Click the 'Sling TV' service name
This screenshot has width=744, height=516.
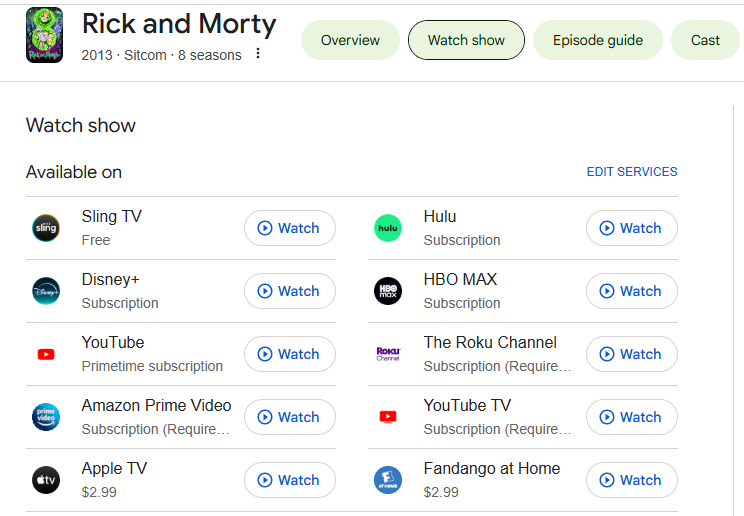(x=112, y=216)
